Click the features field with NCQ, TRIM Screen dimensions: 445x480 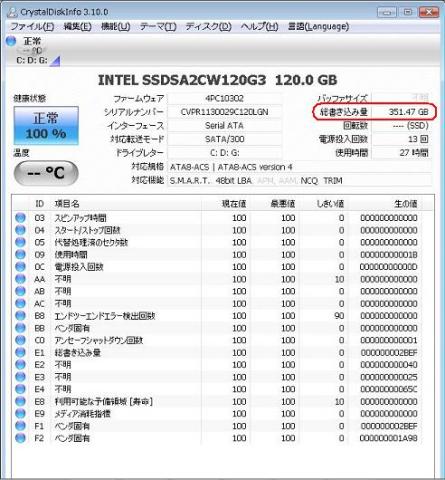pos(299,181)
